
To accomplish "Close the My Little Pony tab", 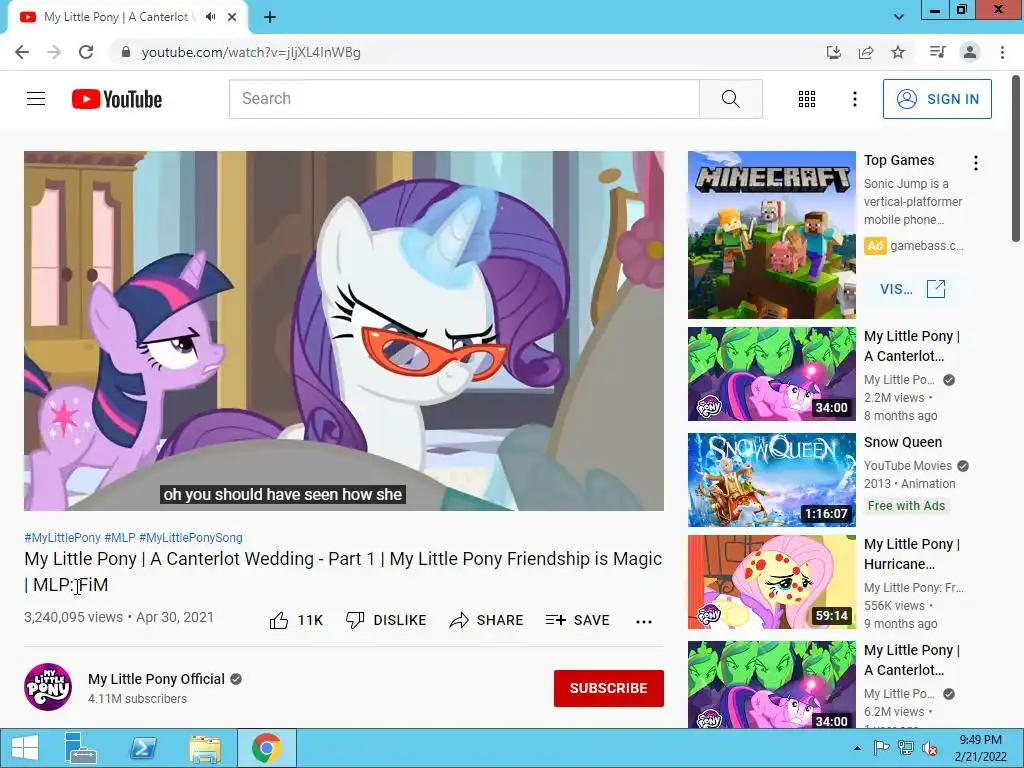I will click(x=232, y=17).
